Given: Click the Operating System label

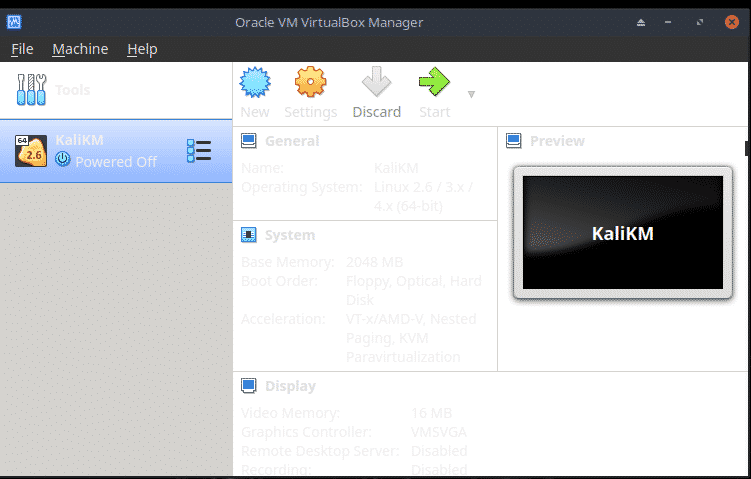Looking at the screenshot, I should 301,187.
